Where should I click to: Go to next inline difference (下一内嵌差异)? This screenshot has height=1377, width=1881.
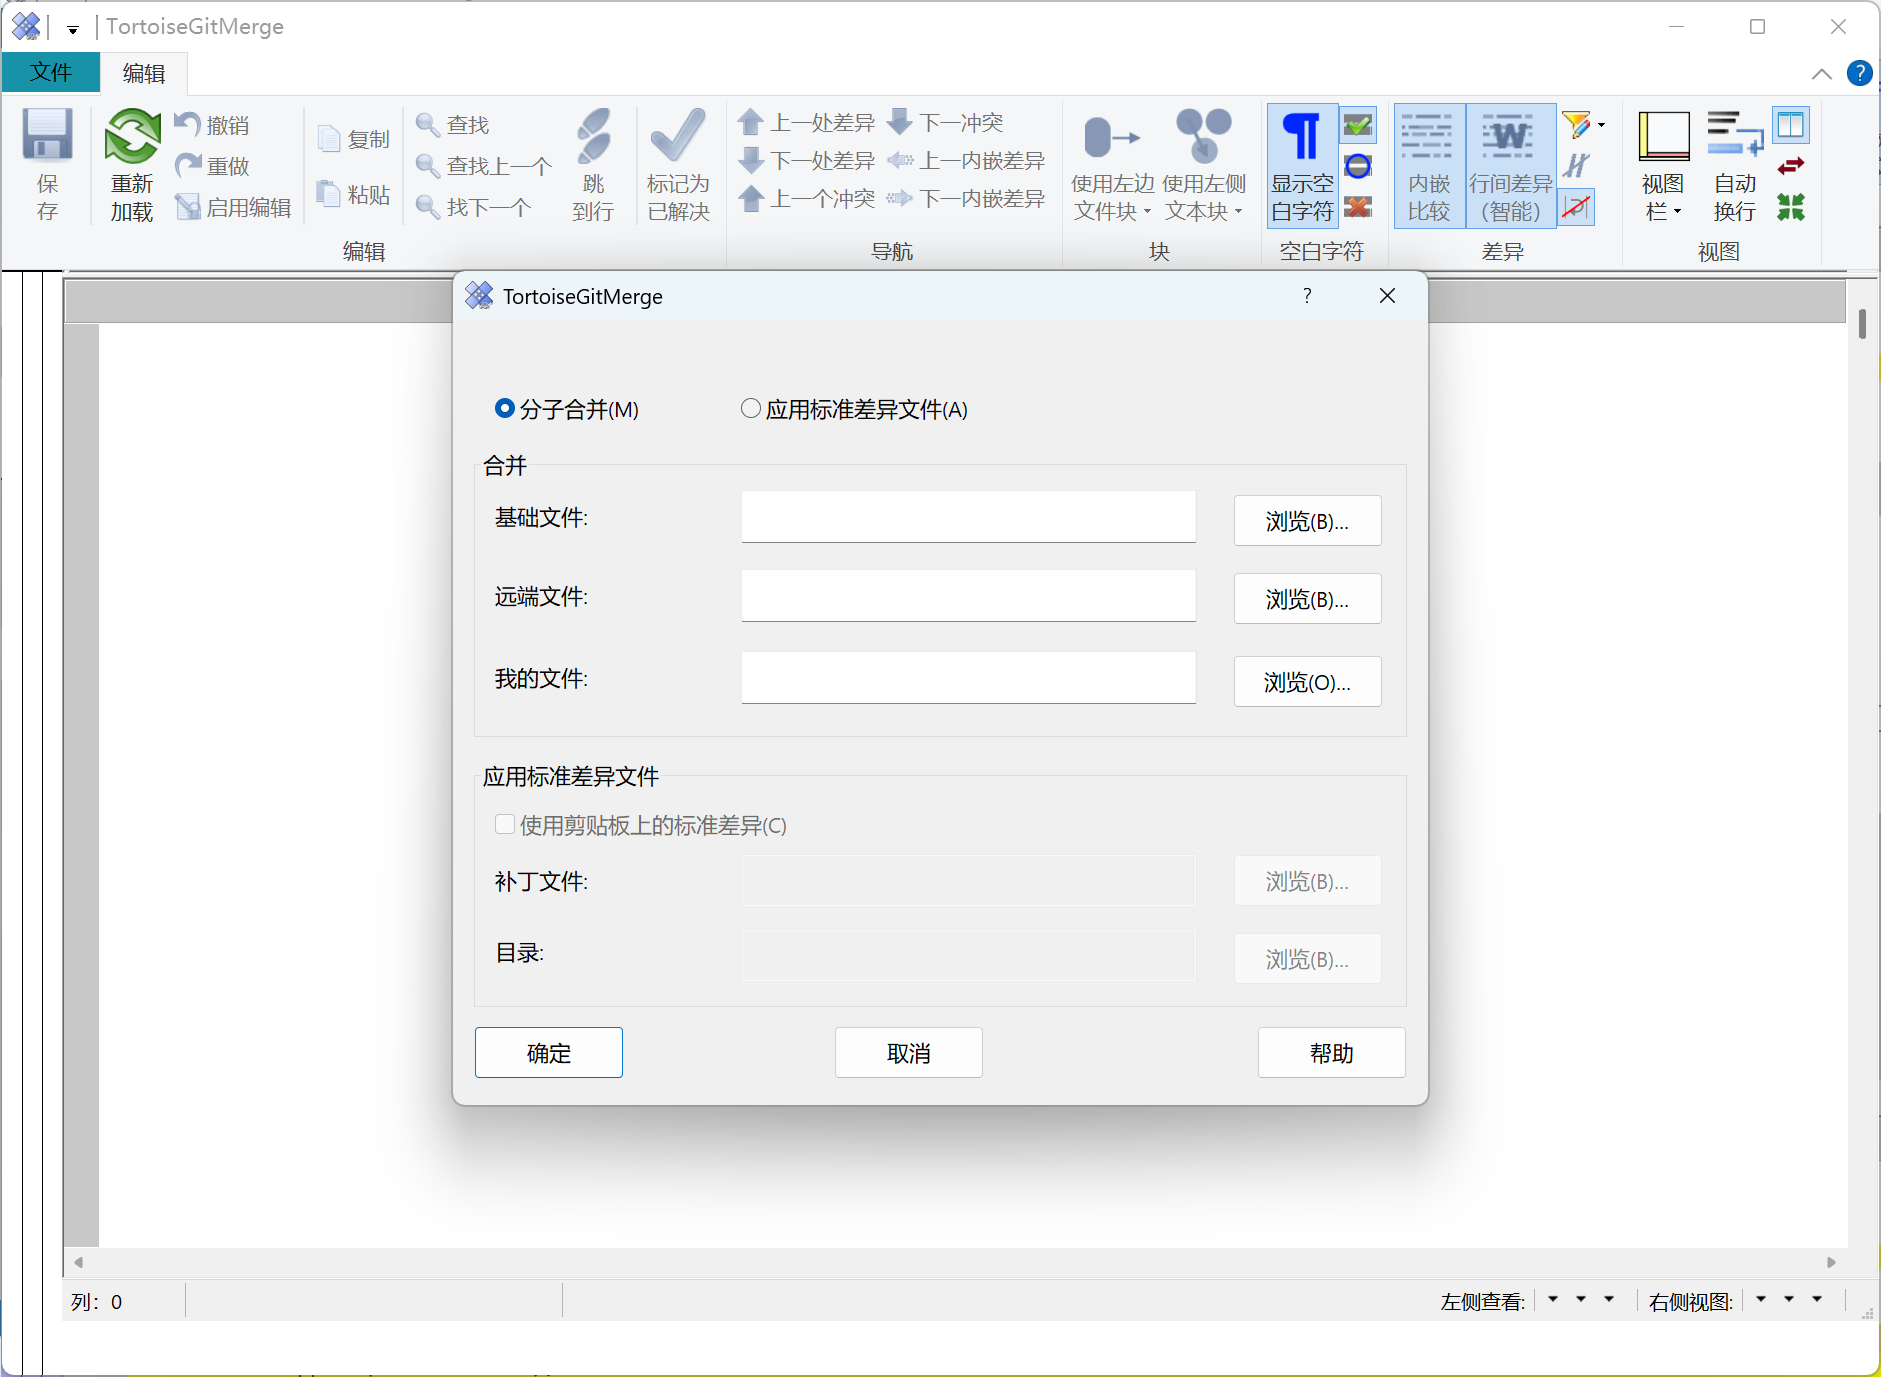(x=966, y=198)
